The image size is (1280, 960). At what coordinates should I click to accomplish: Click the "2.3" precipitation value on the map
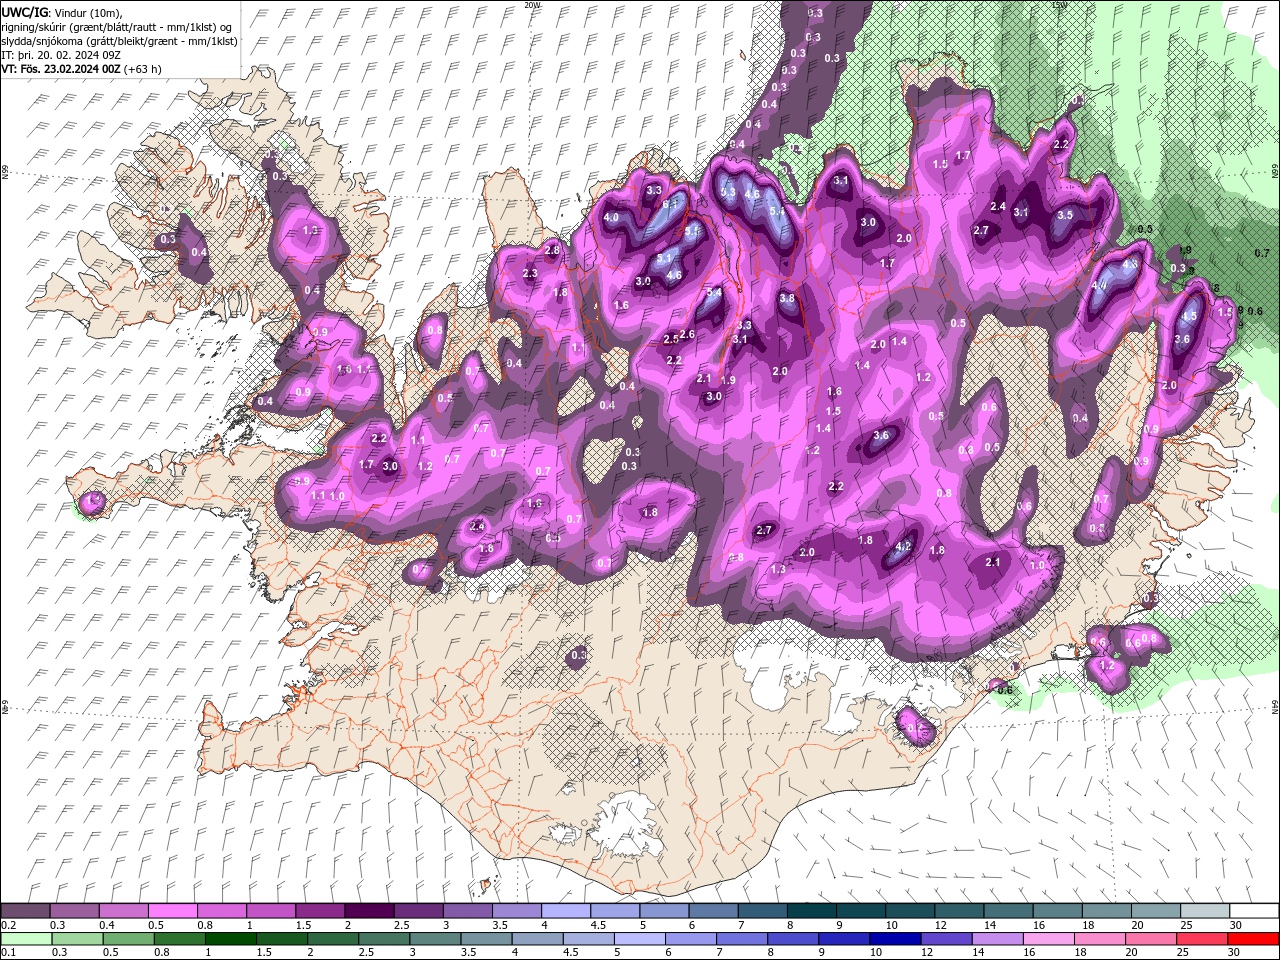pos(530,273)
